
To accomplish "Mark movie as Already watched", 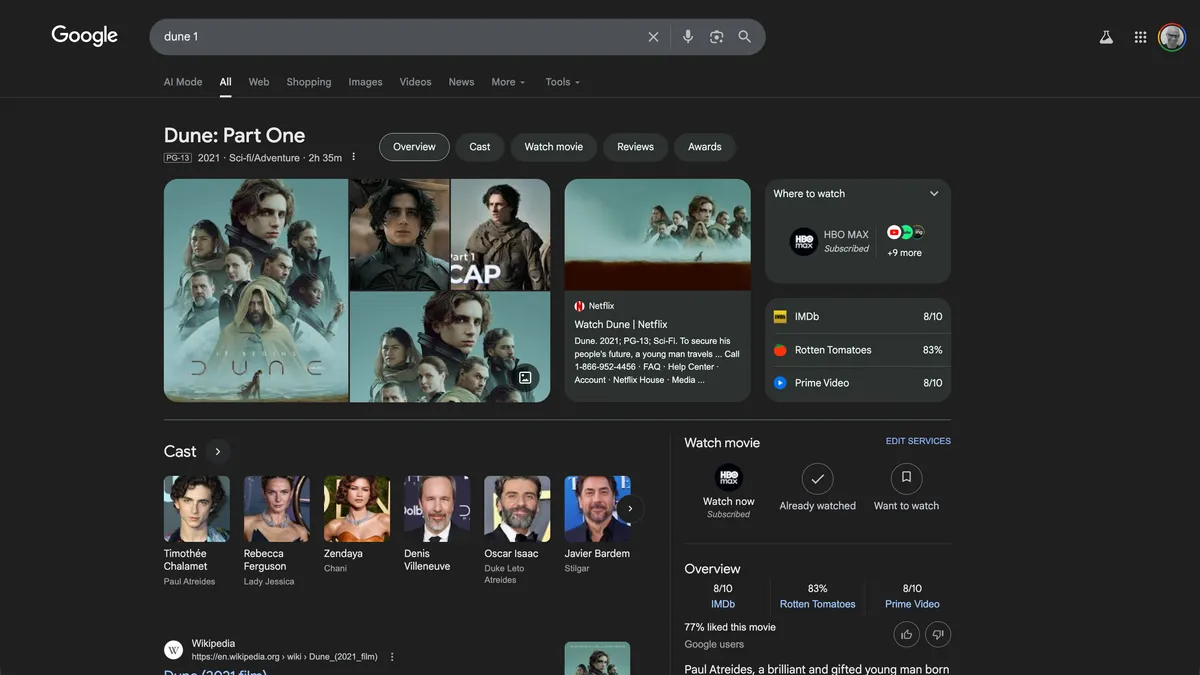I will (x=817, y=479).
